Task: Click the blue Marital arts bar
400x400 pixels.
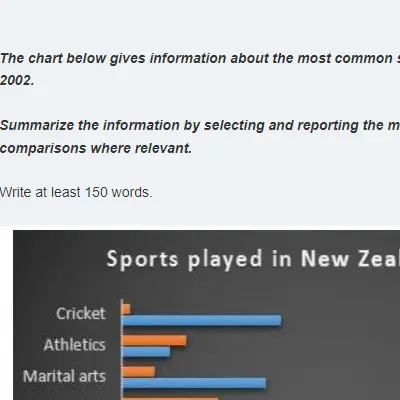Action: 194,383
